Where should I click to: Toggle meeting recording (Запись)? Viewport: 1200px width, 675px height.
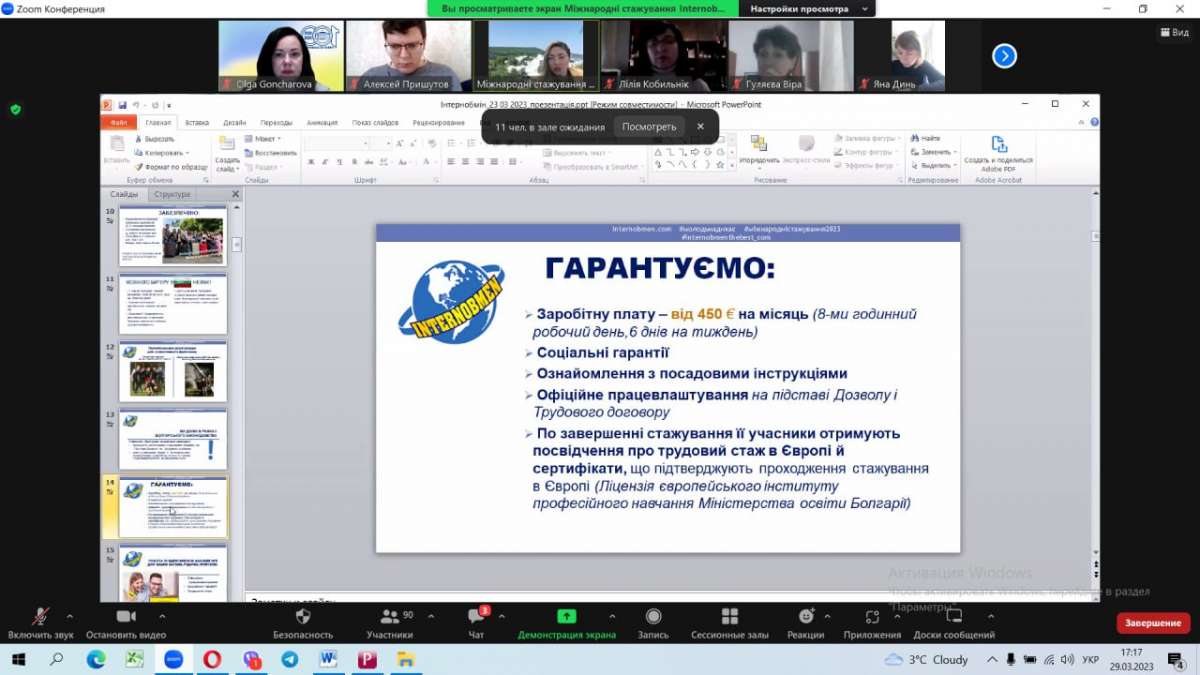coord(653,617)
